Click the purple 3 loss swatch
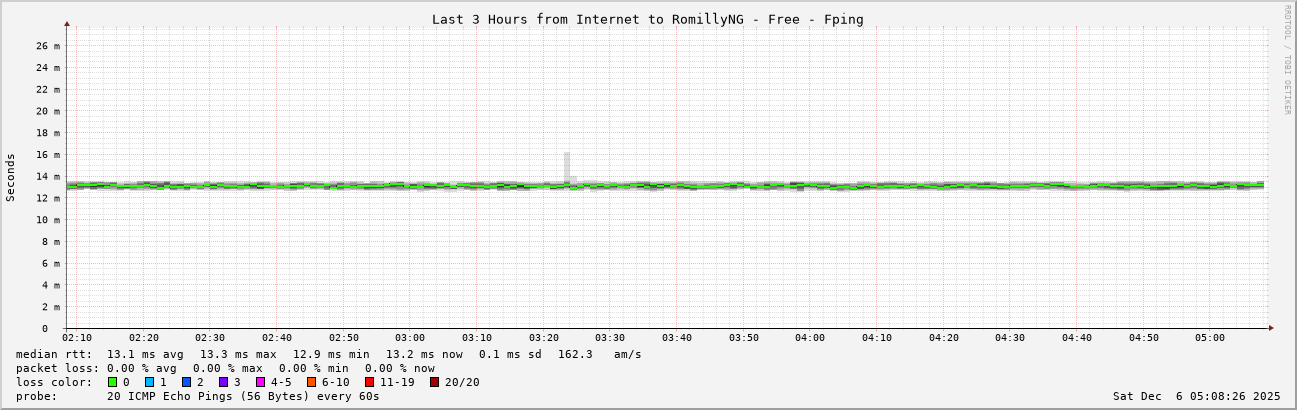 pos(224,382)
